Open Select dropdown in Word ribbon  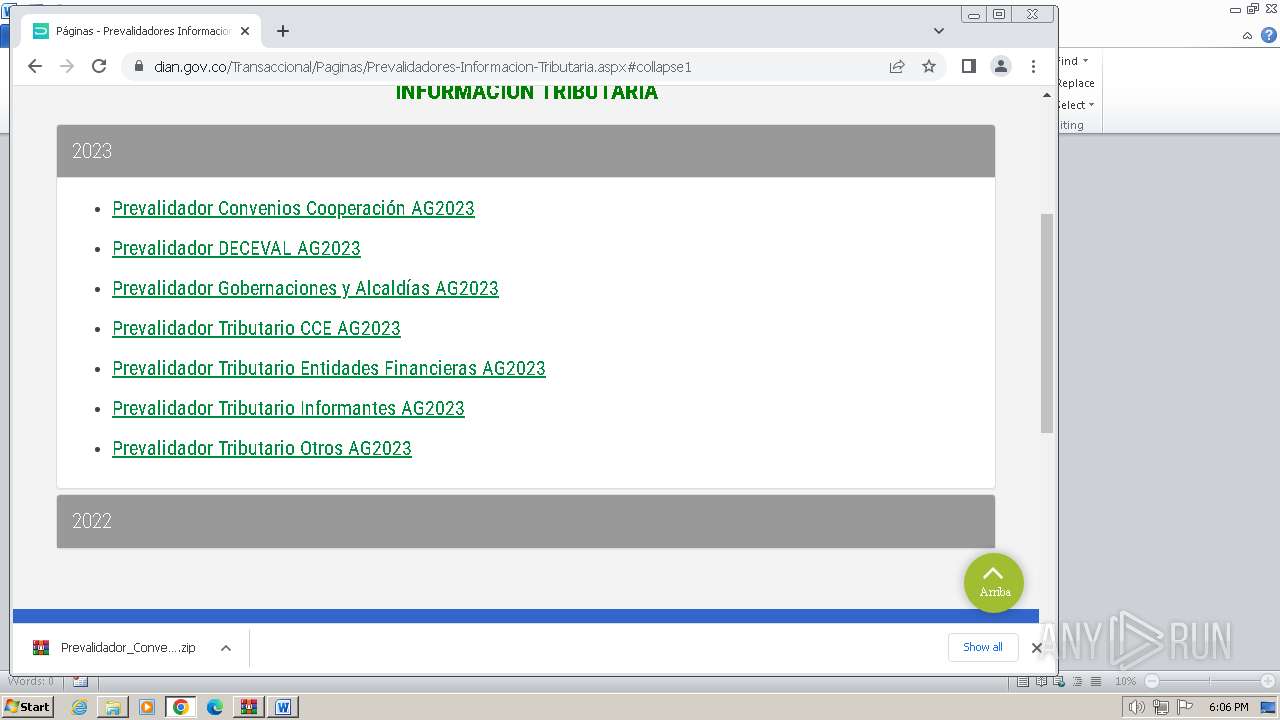click(1076, 105)
